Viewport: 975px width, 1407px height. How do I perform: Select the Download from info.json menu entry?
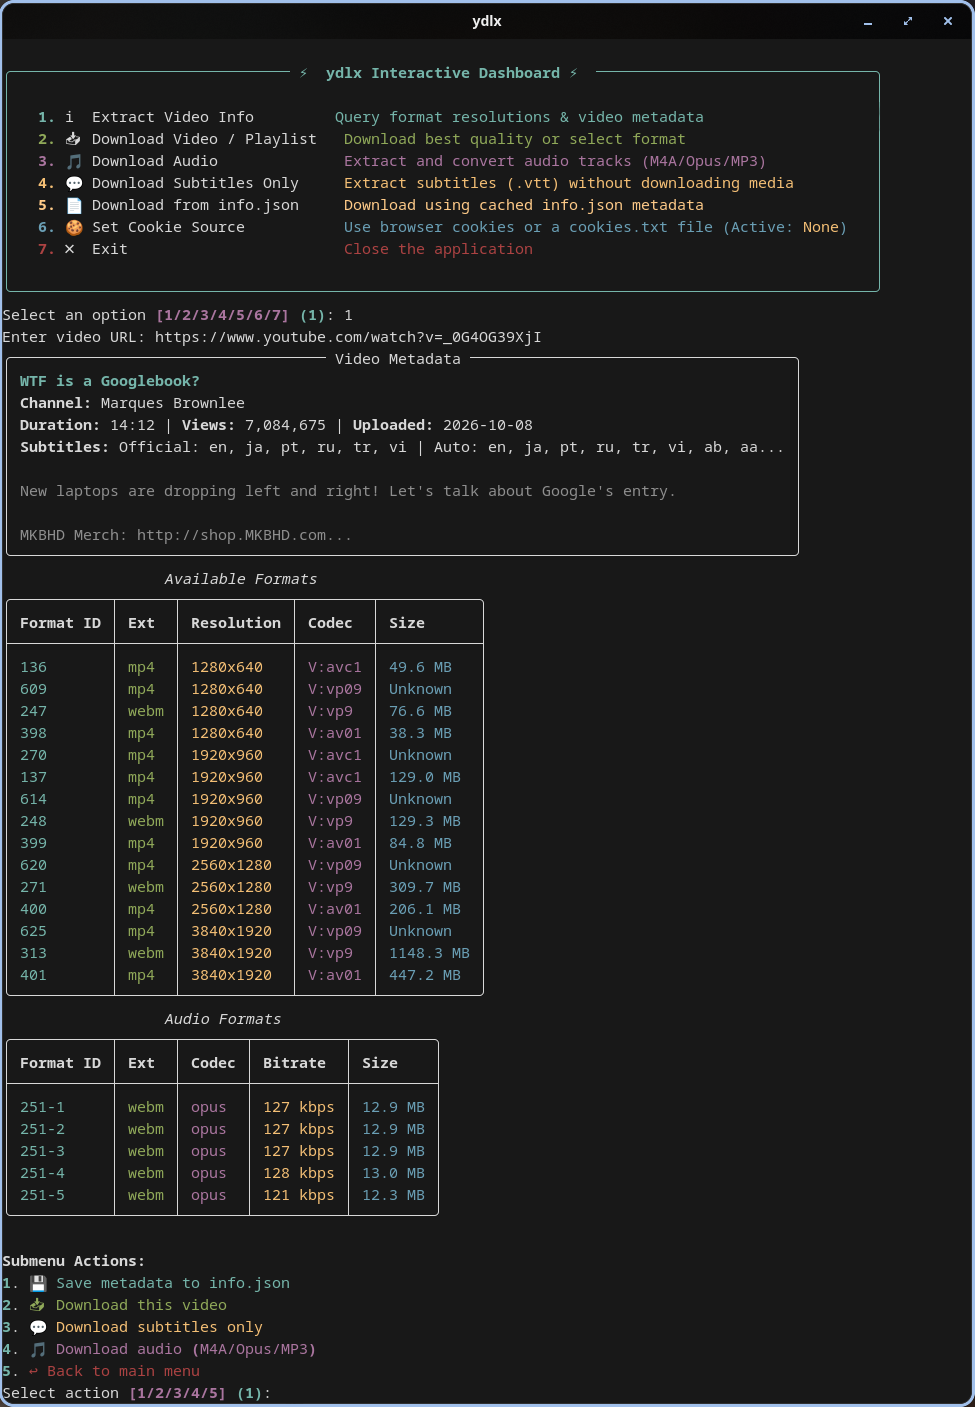click(x=195, y=205)
